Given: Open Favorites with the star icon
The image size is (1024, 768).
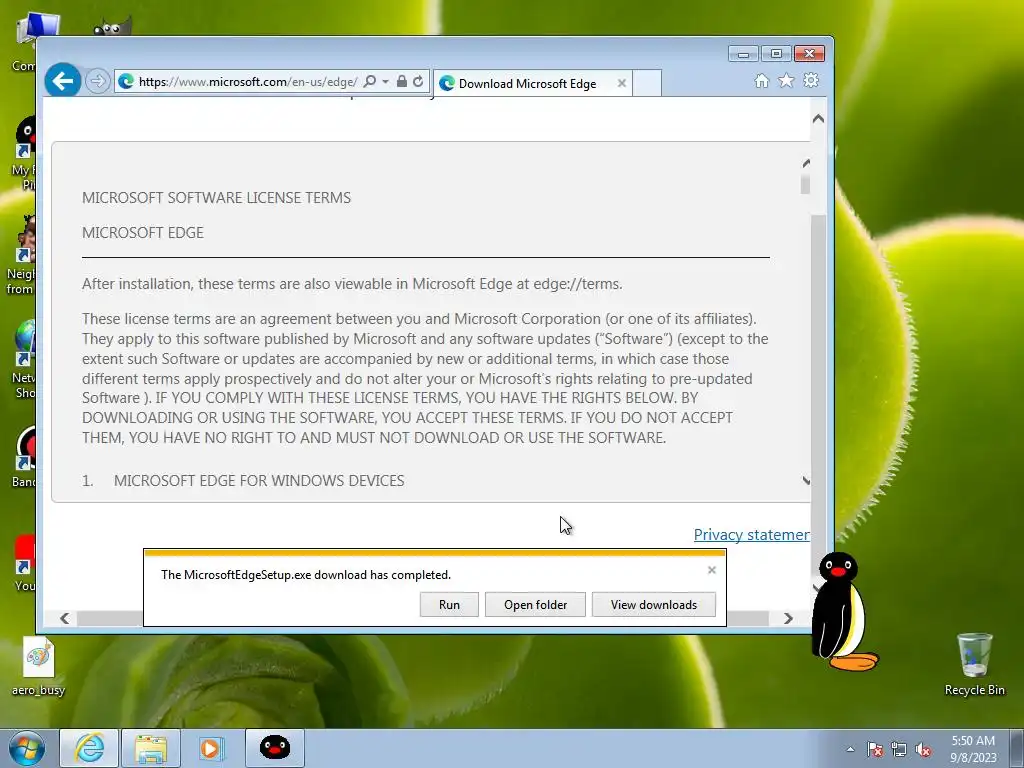Looking at the screenshot, I should click(x=786, y=80).
